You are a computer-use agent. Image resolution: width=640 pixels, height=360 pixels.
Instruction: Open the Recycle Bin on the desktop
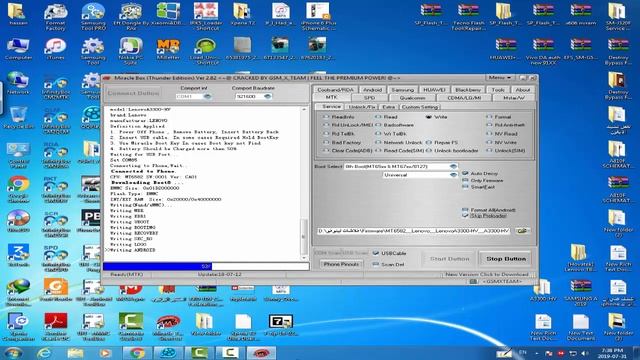click(18, 118)
